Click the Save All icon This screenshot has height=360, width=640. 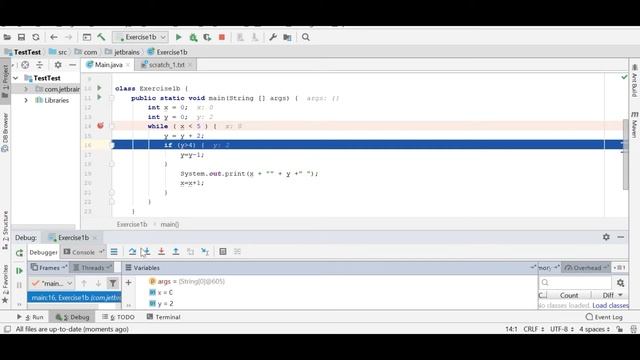point(21,37)
